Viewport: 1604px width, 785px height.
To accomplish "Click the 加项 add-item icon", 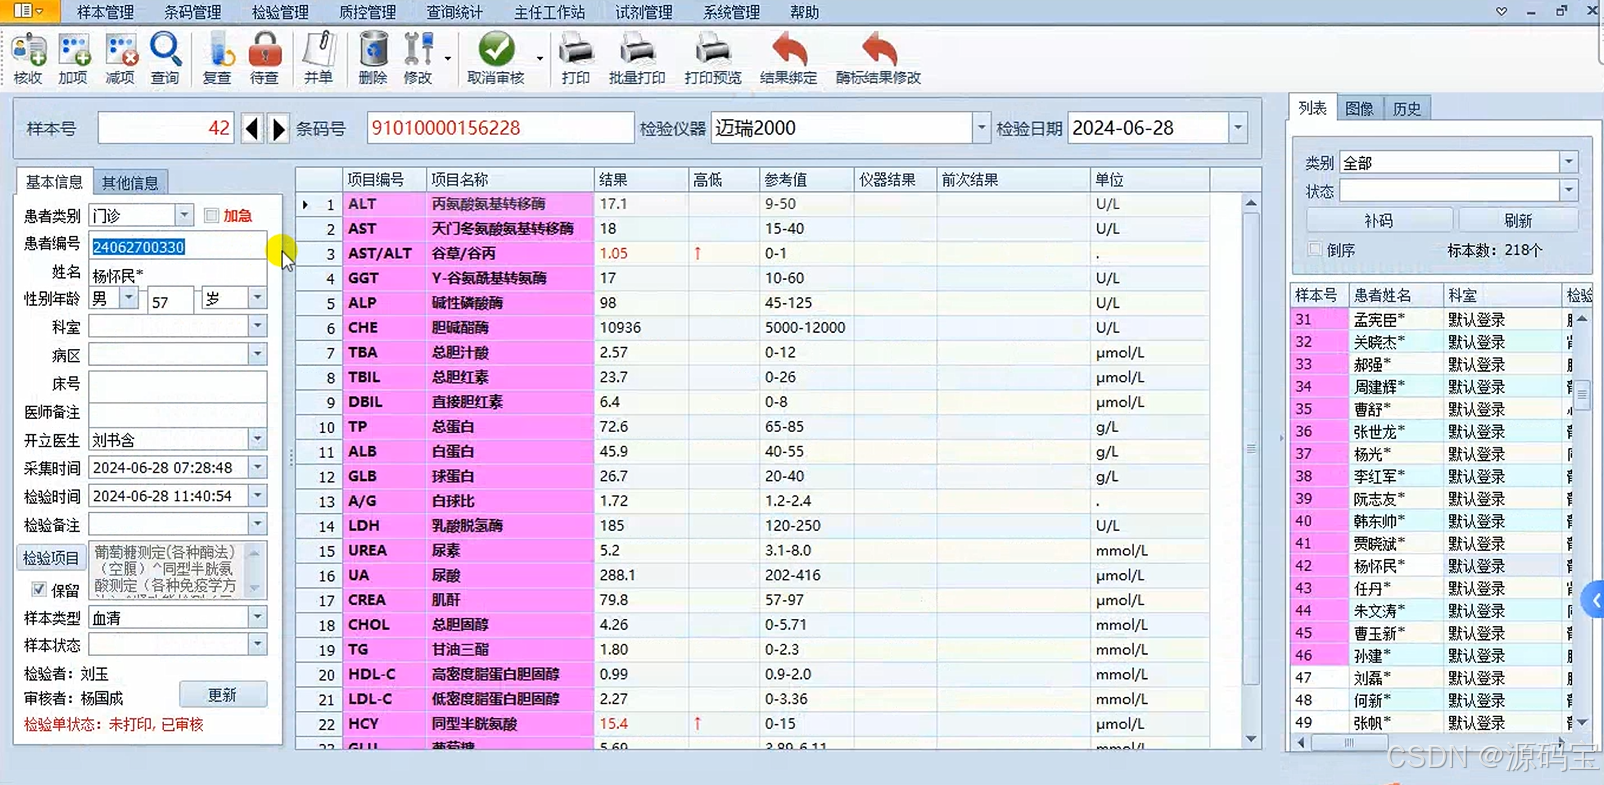I will (x=73, y=58).
